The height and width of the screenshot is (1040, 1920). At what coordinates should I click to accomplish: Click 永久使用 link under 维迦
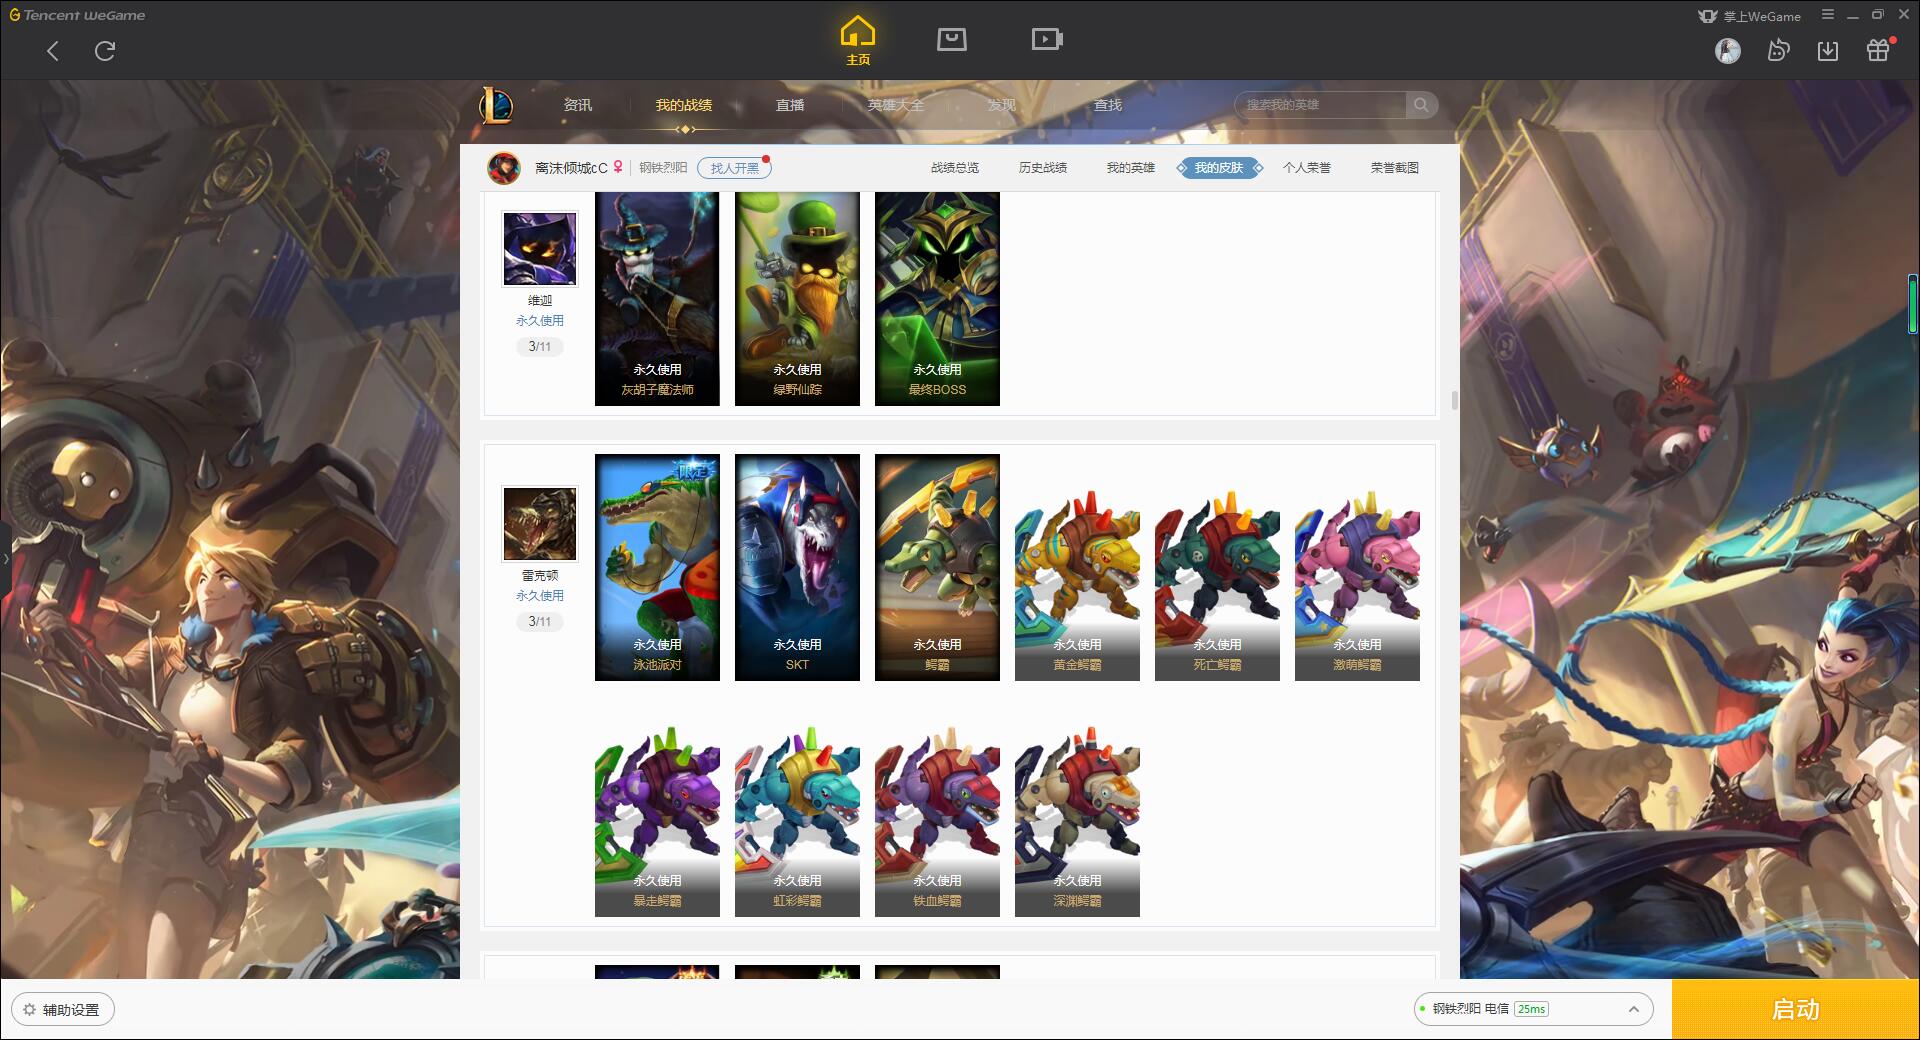540,321
